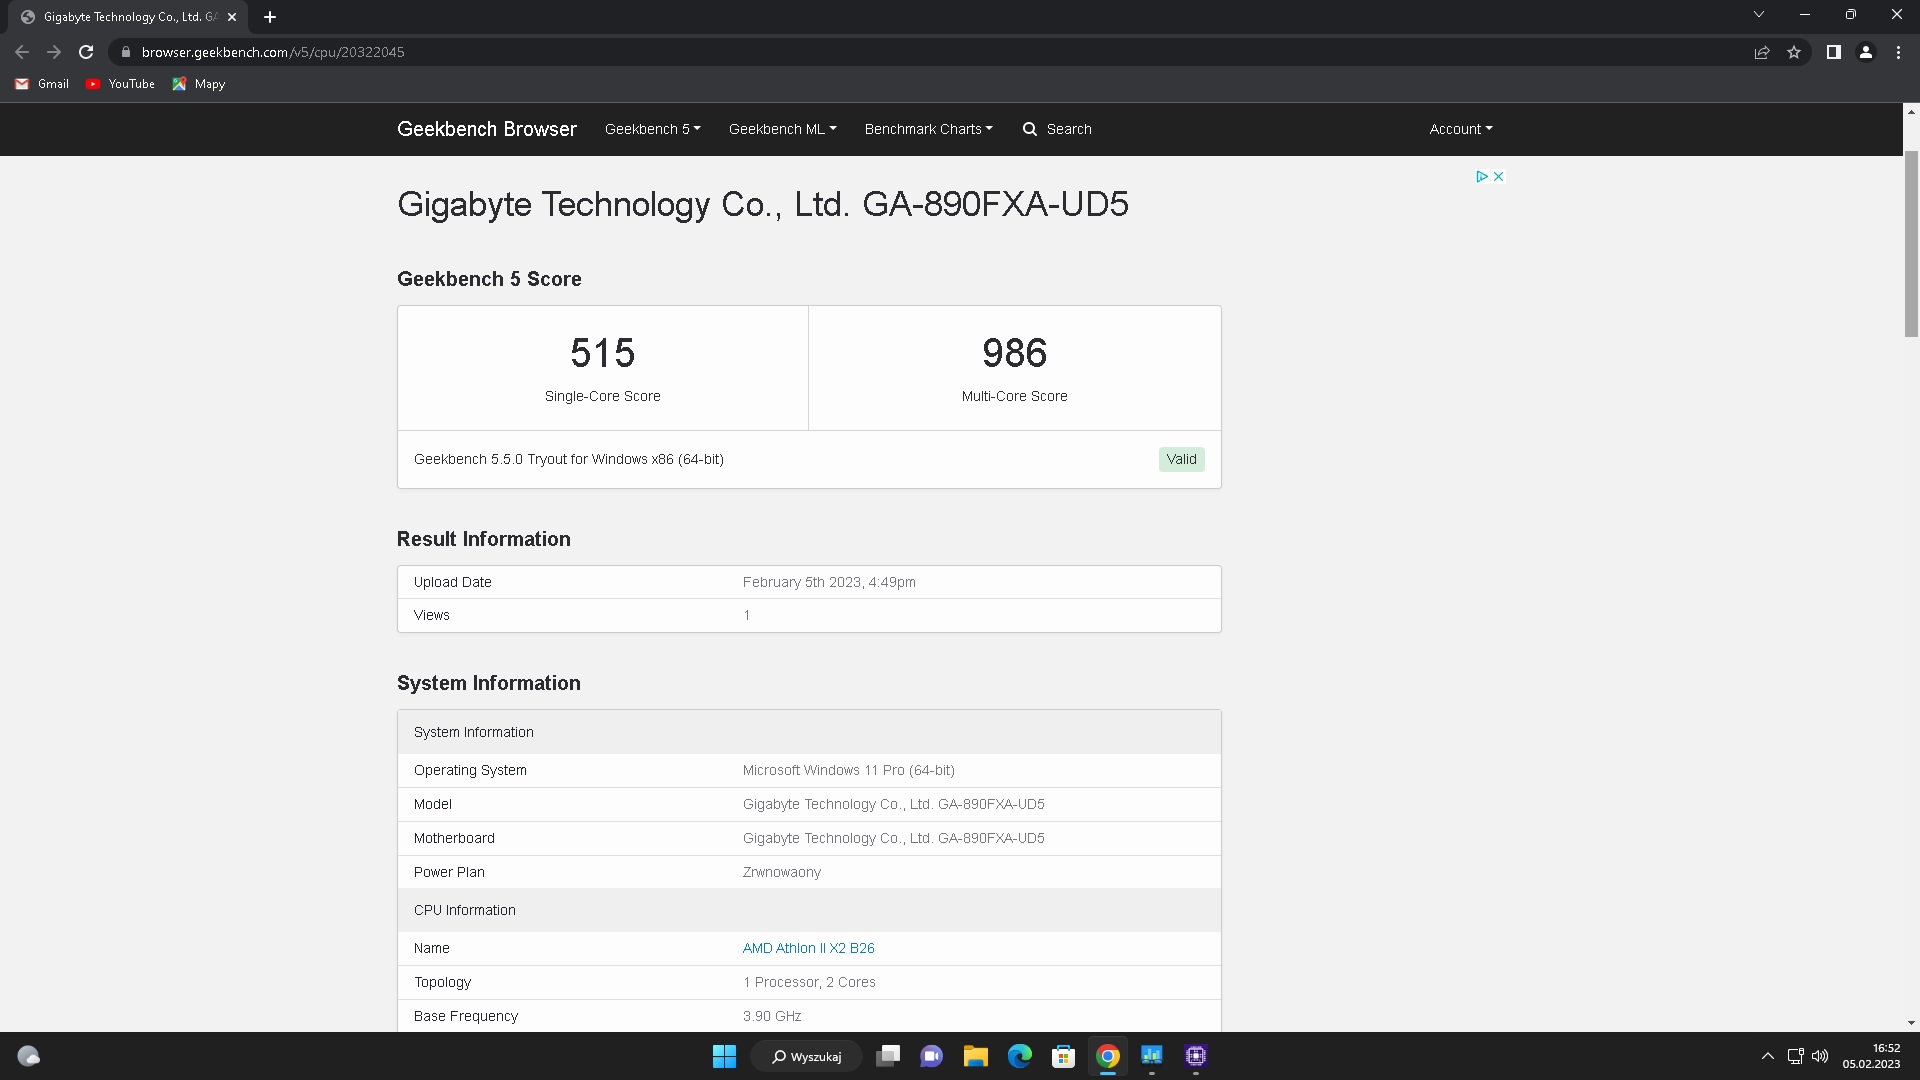Click the Single-Core Score 515
Screen dimensions: 1920x1080
coord(603,353)
